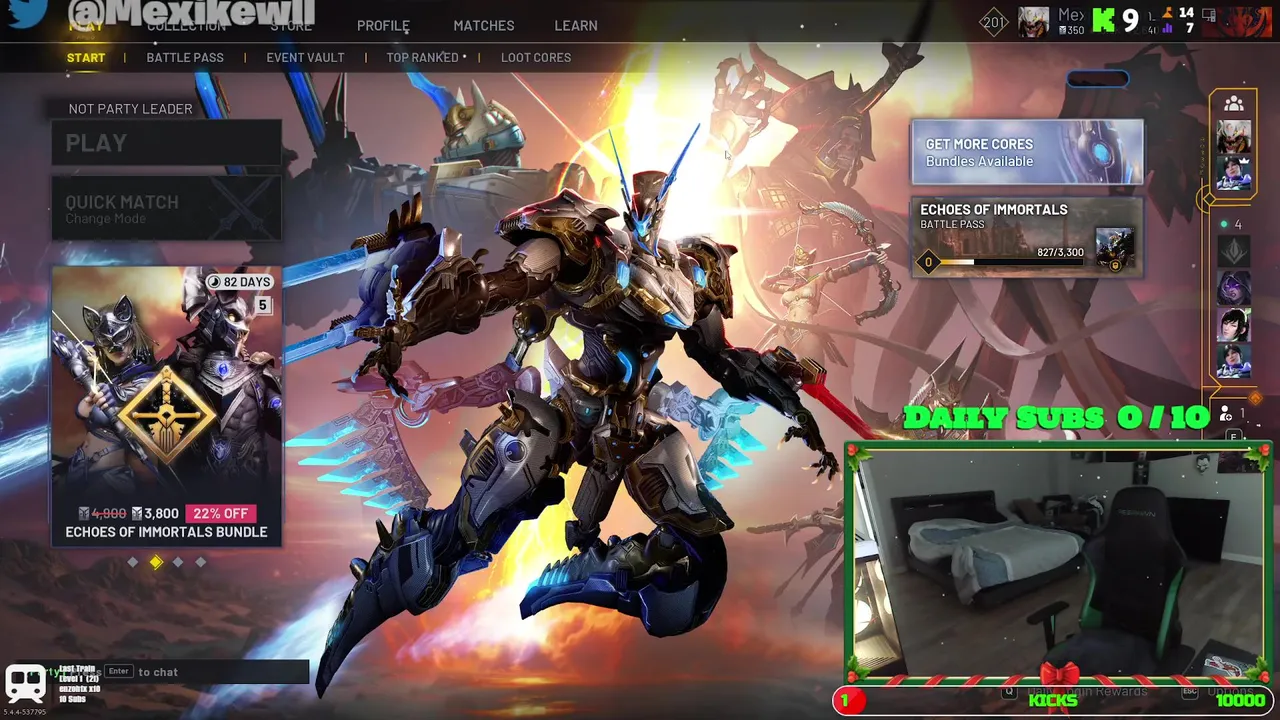Switch to the Battle Pass sub-tab
Image resolution: width=1280 pixels, height=720 pixels.
(185, 58)
